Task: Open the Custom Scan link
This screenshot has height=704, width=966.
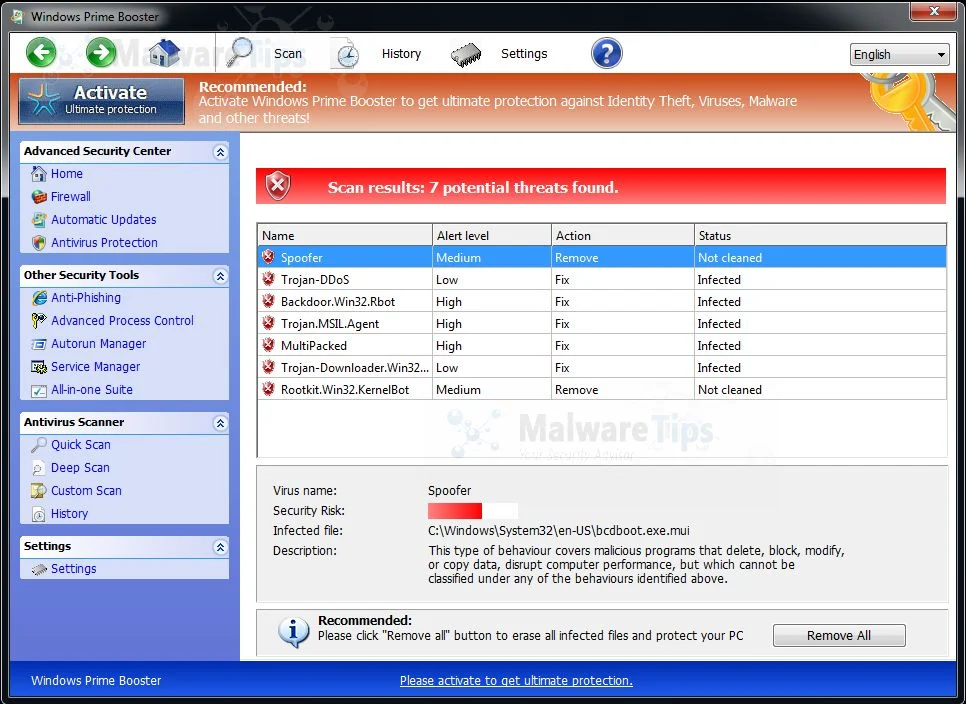Action: click(86, 491)
